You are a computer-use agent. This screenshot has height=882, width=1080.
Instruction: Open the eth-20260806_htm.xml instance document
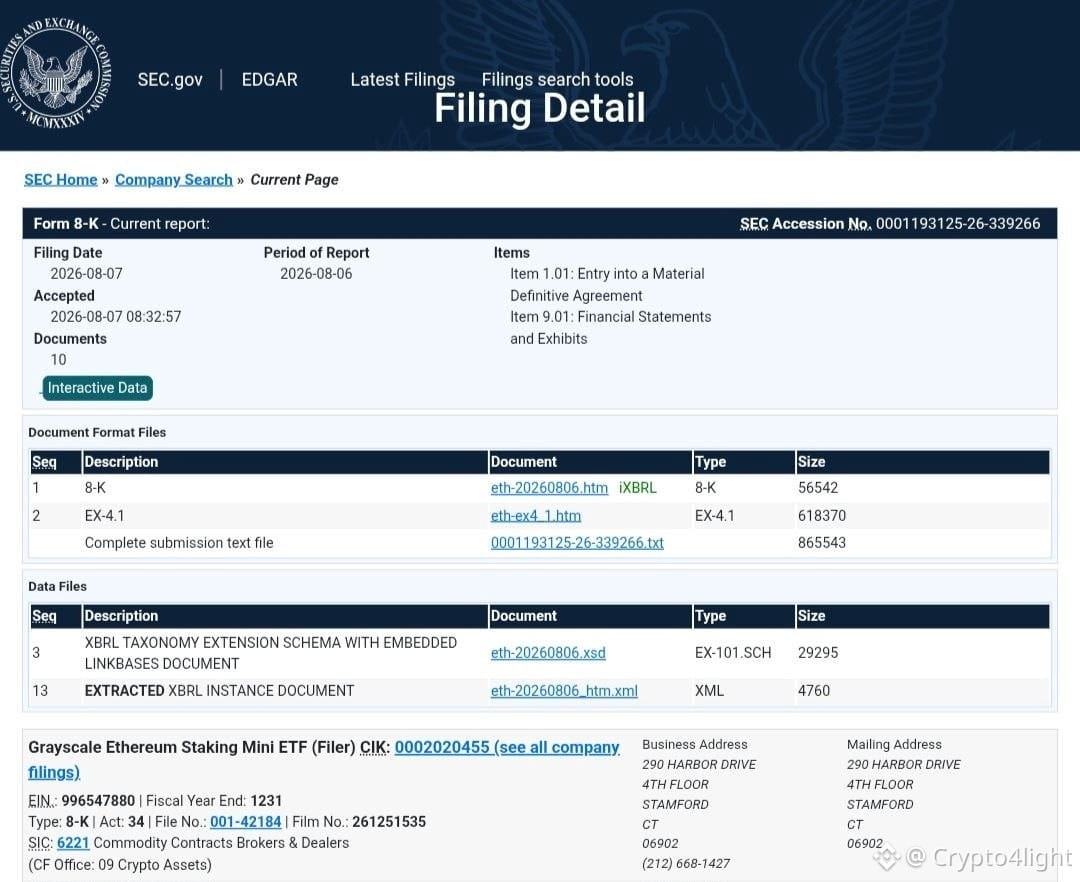[563, 691]
